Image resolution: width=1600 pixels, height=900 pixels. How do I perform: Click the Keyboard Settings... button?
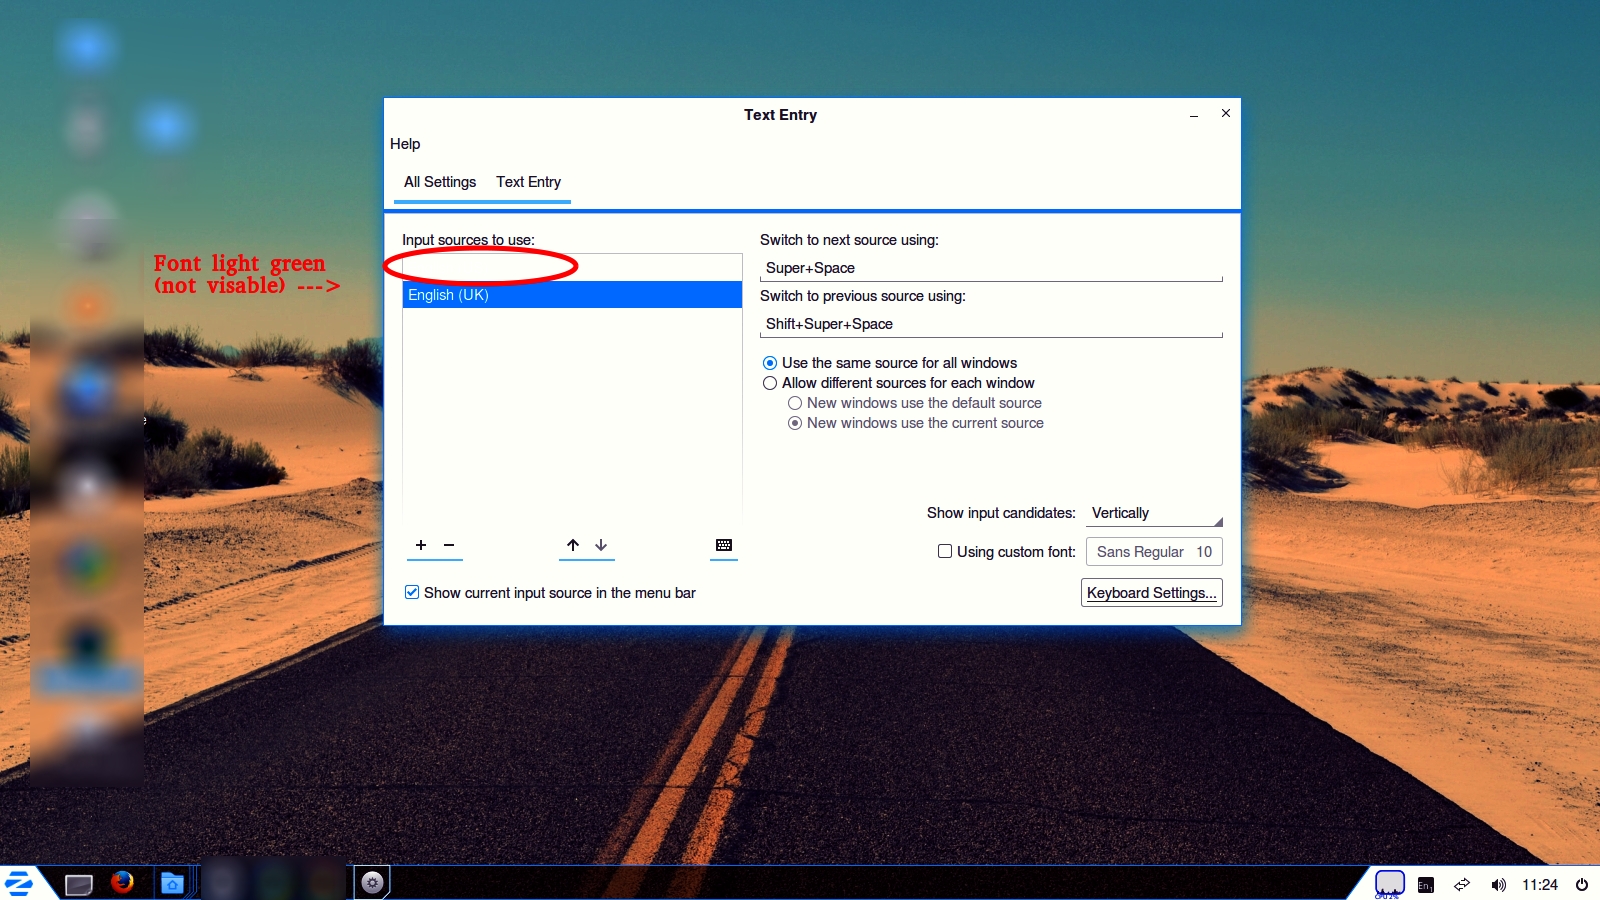point(1151,593)
